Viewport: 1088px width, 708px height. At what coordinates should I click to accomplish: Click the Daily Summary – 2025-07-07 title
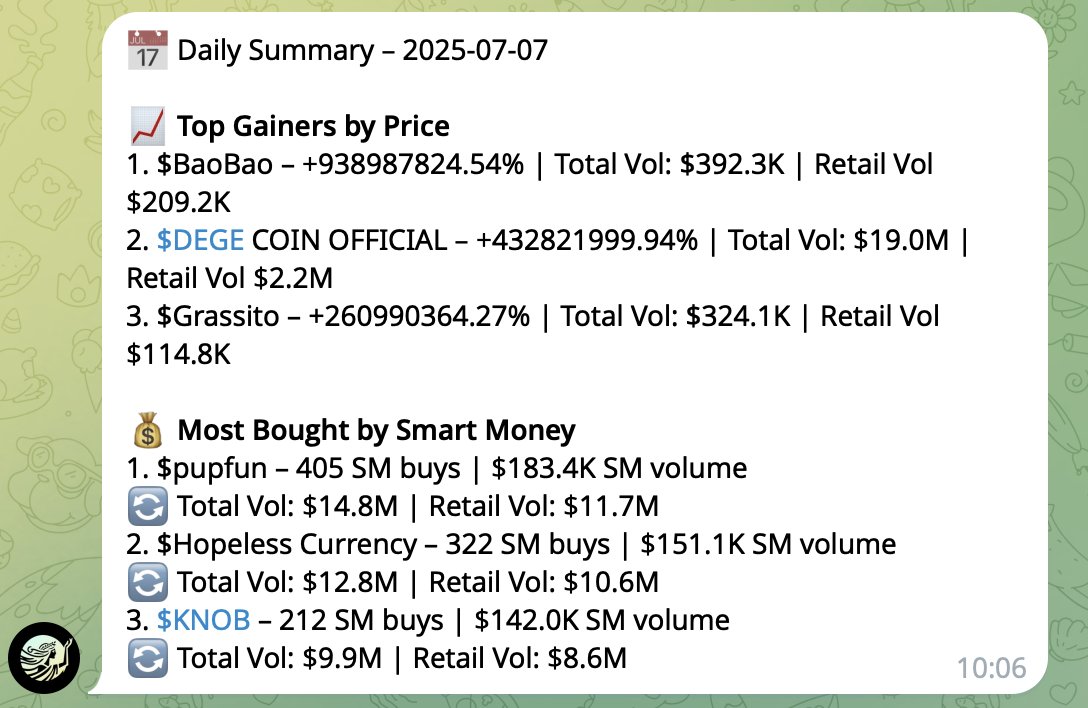pos(363,50)
